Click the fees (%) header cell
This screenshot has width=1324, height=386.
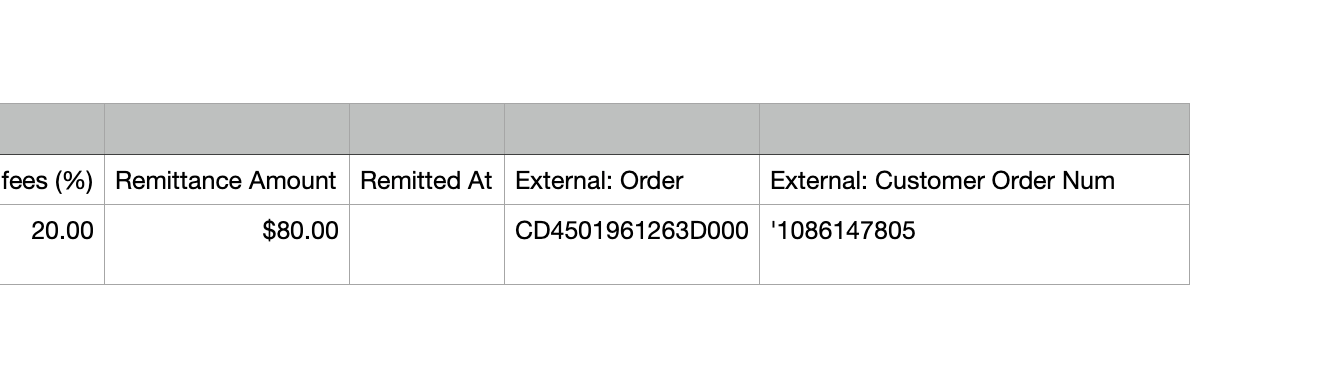coord(52,180)
